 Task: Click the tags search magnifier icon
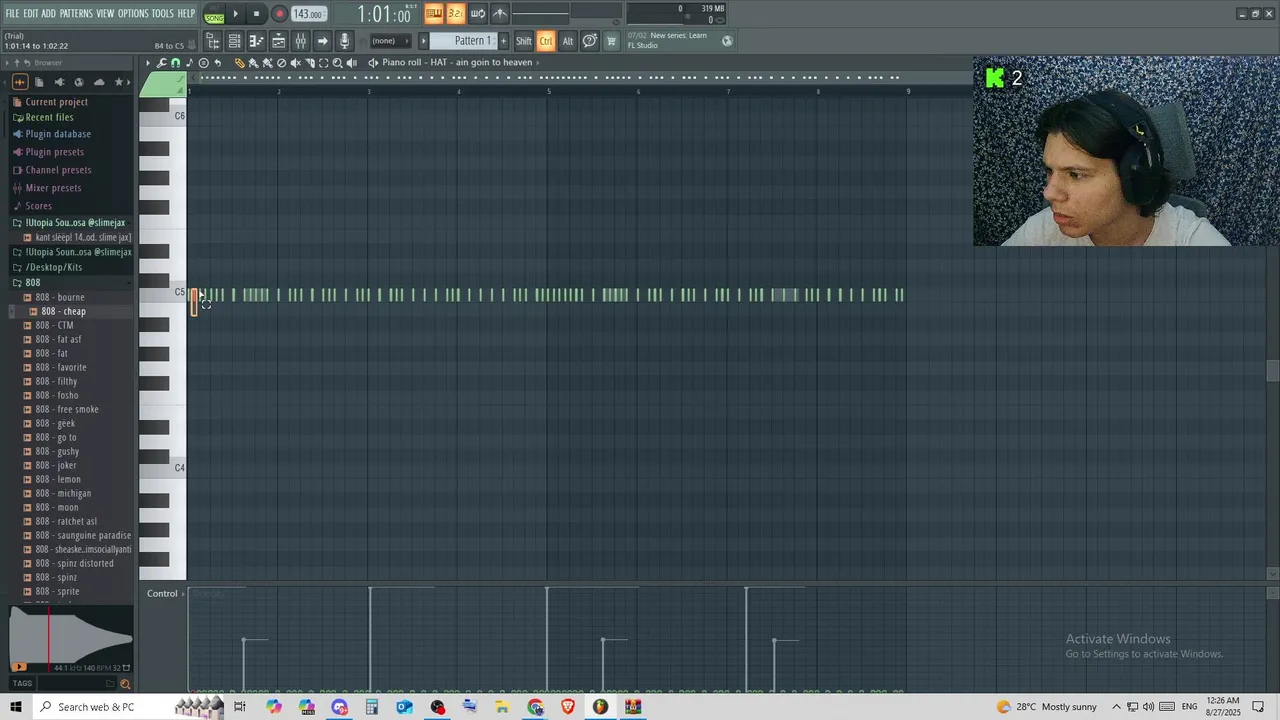click(125, 684)
